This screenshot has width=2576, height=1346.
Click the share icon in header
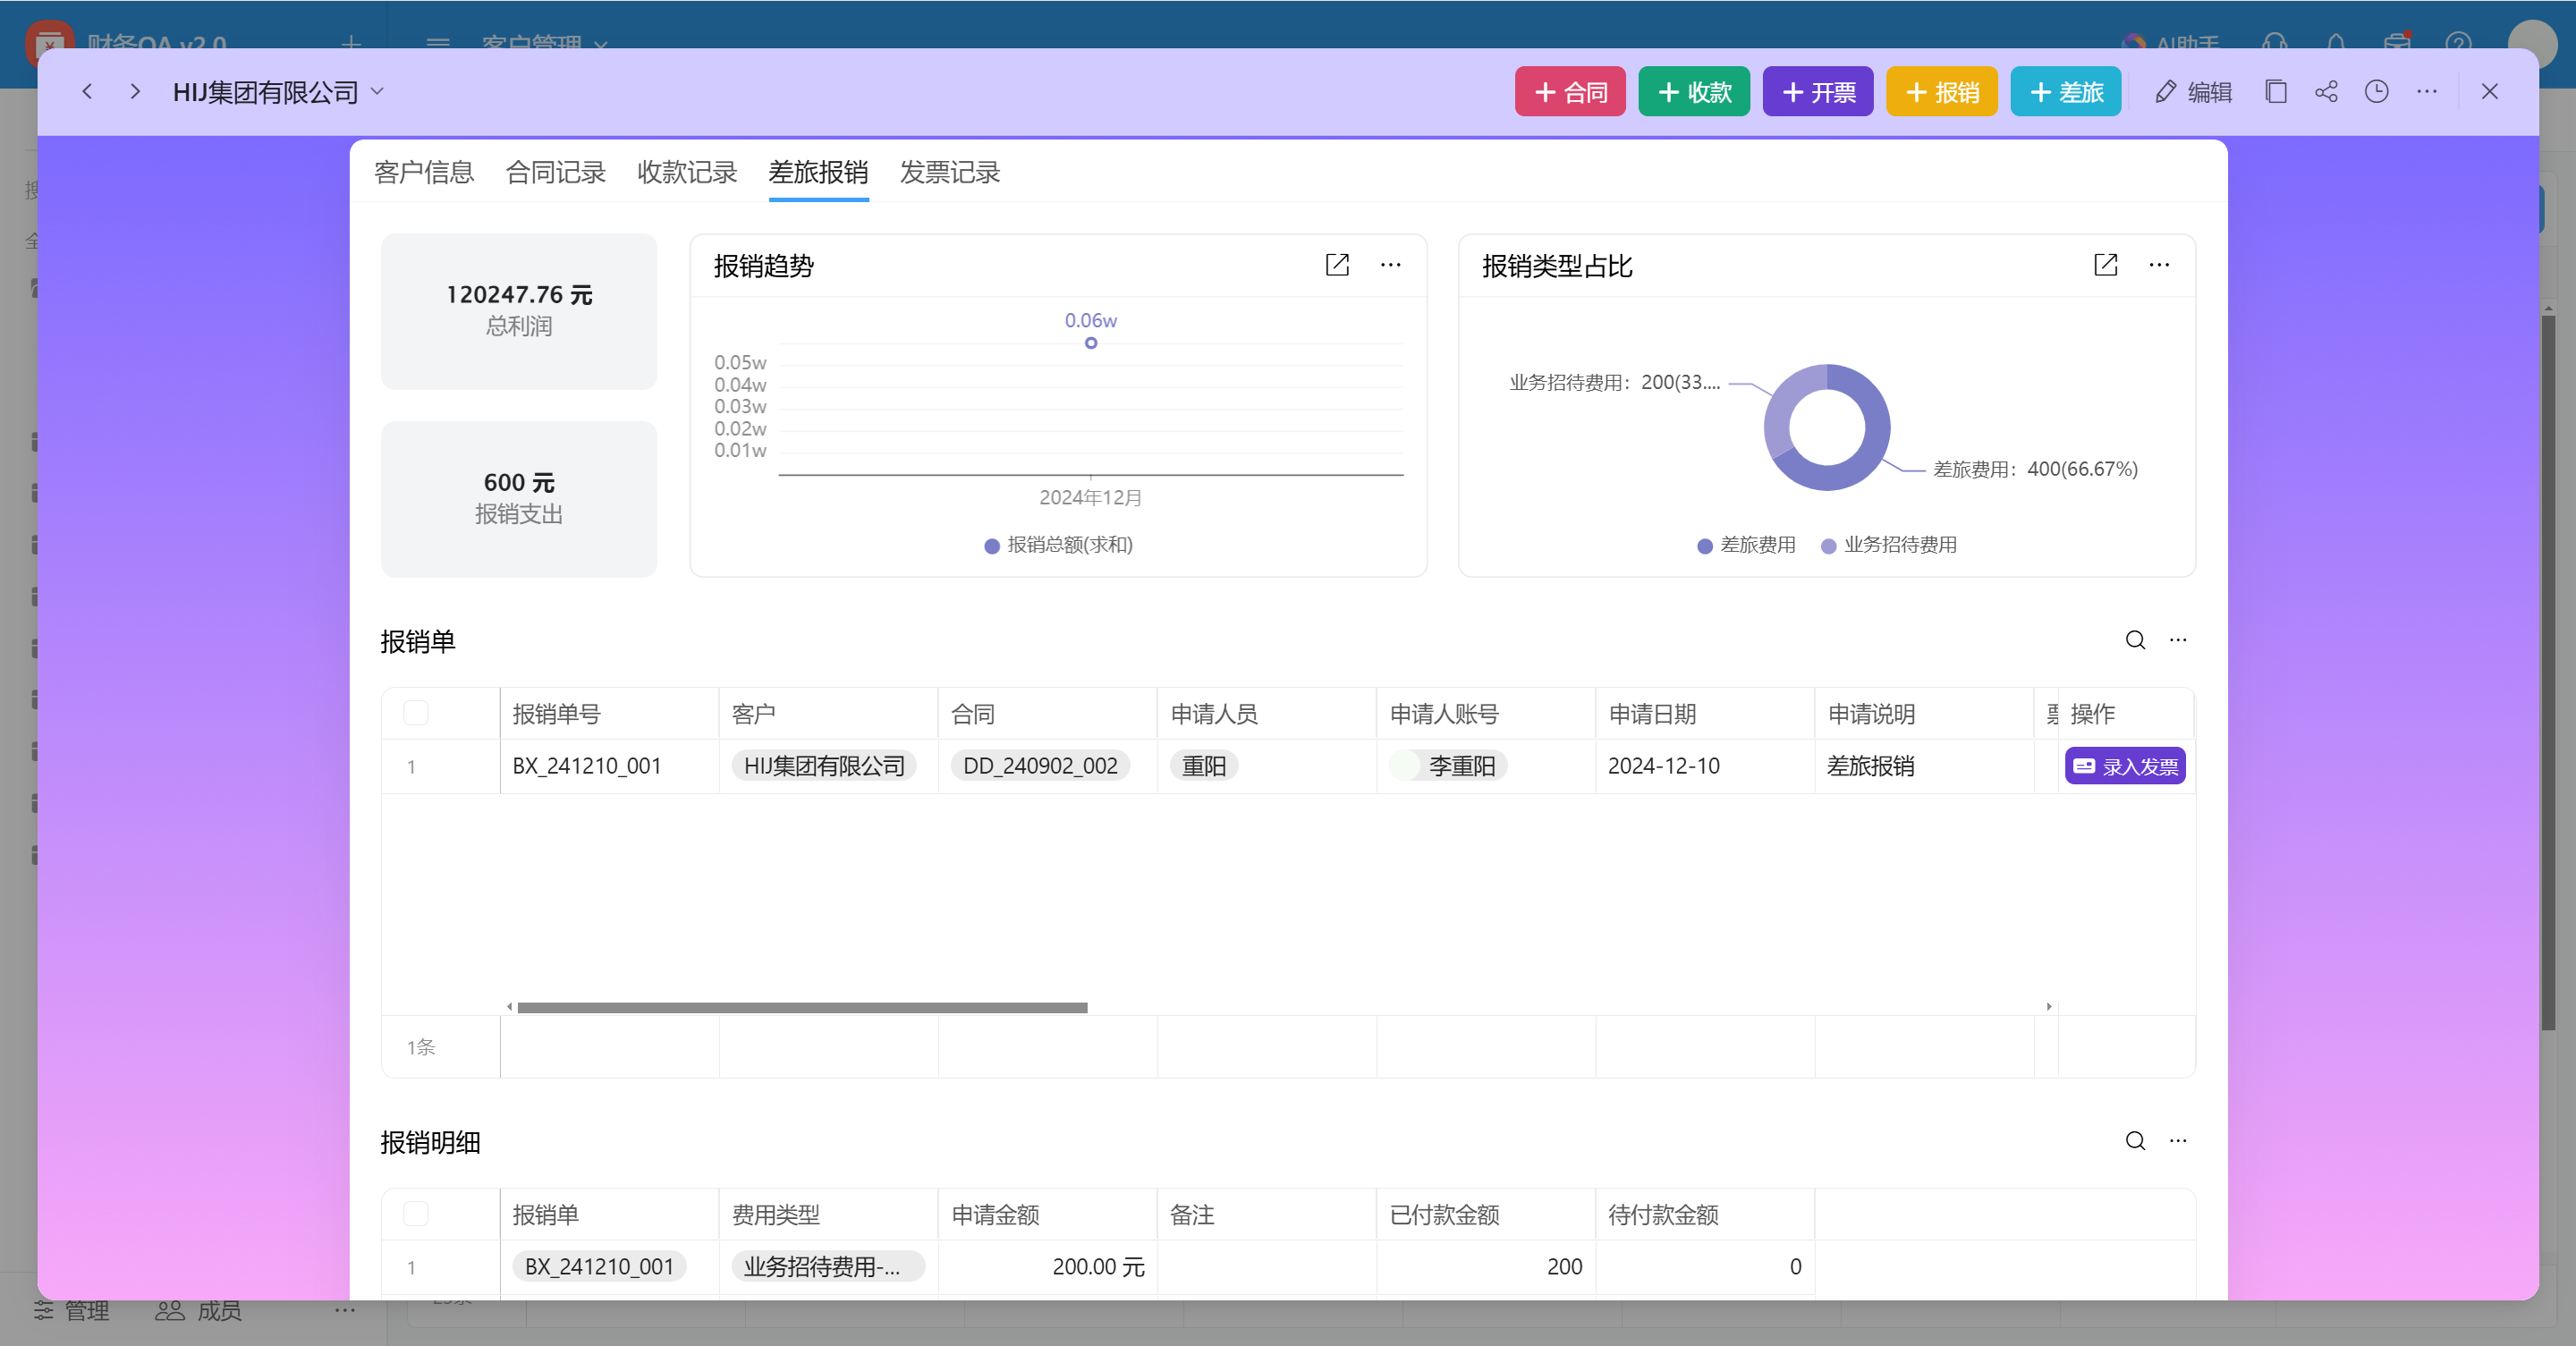coord(2326,92)
